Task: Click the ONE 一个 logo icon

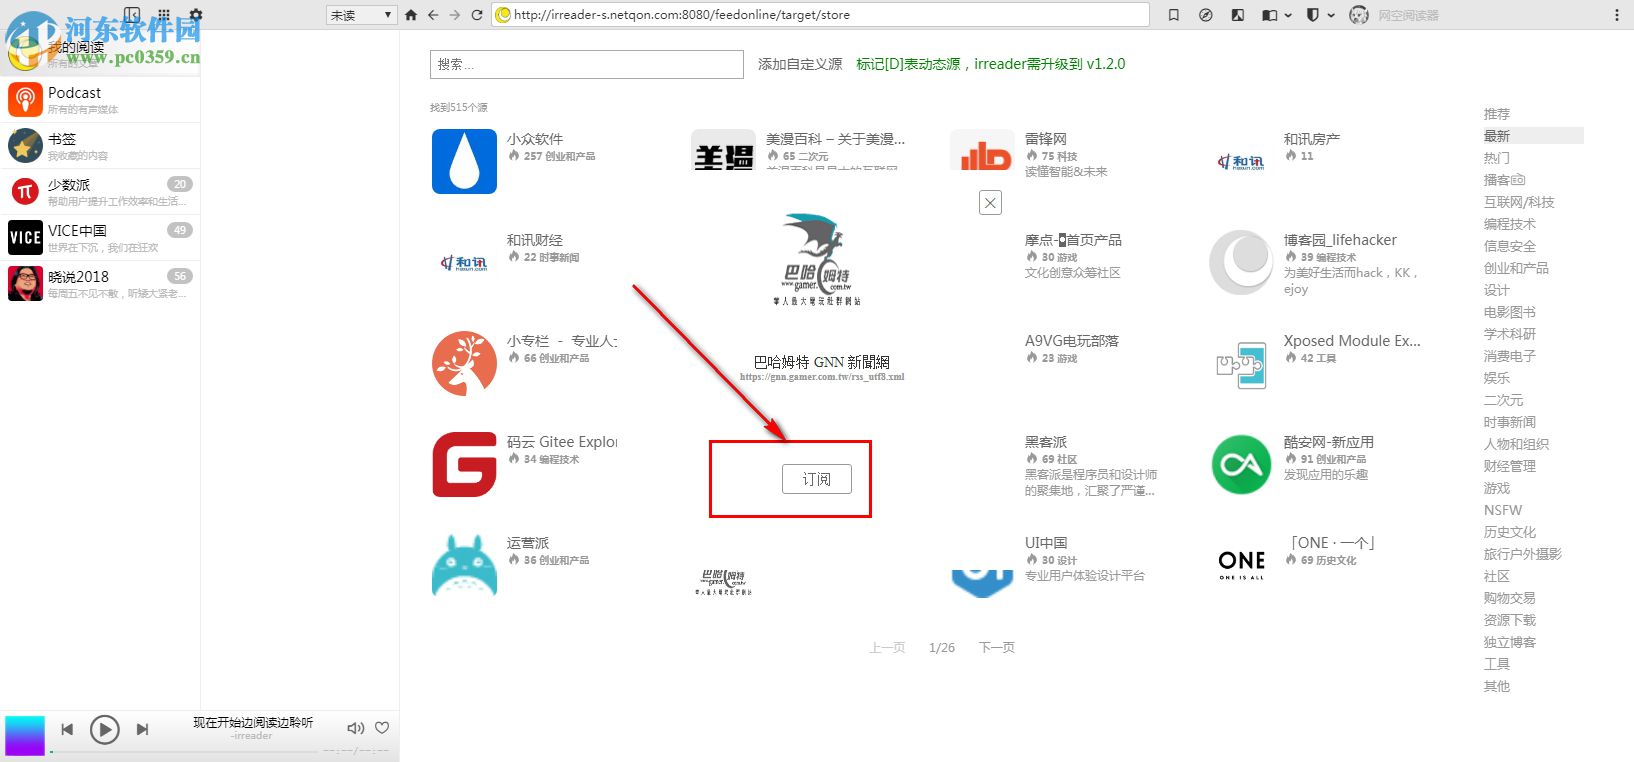Action: (x=1241, y=564)
